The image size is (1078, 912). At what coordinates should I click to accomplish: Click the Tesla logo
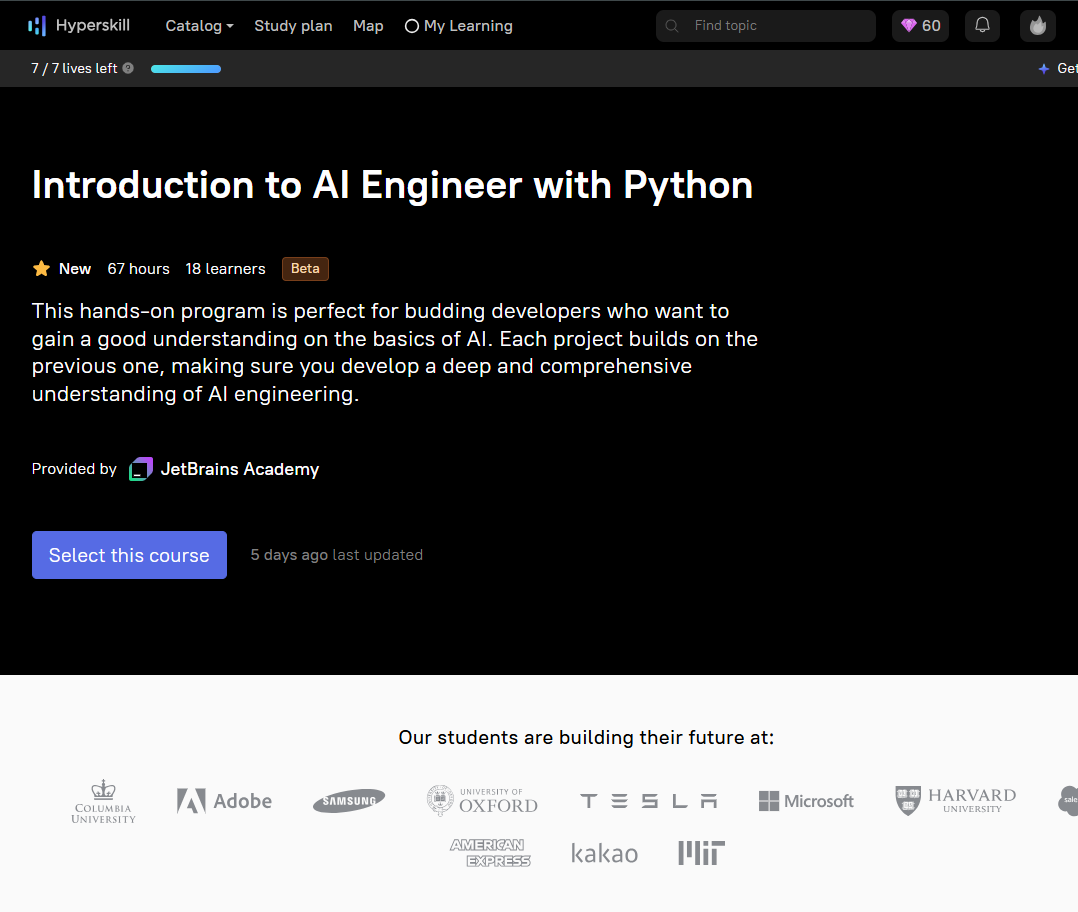click(649, 801)
